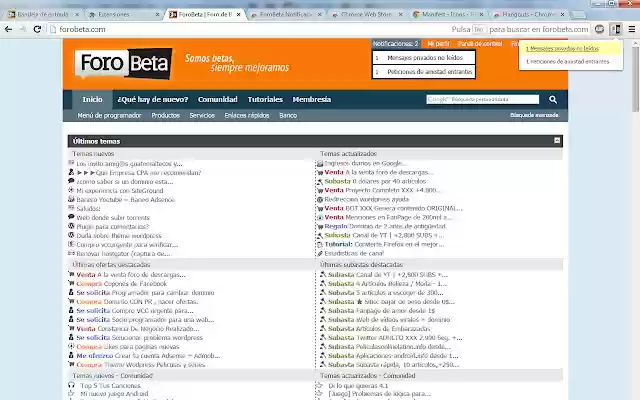The width and height of the screenshot is (640, 400).
Task: Click the person icon beside 'Se solicita Programador'
Action: click(71, 292)
